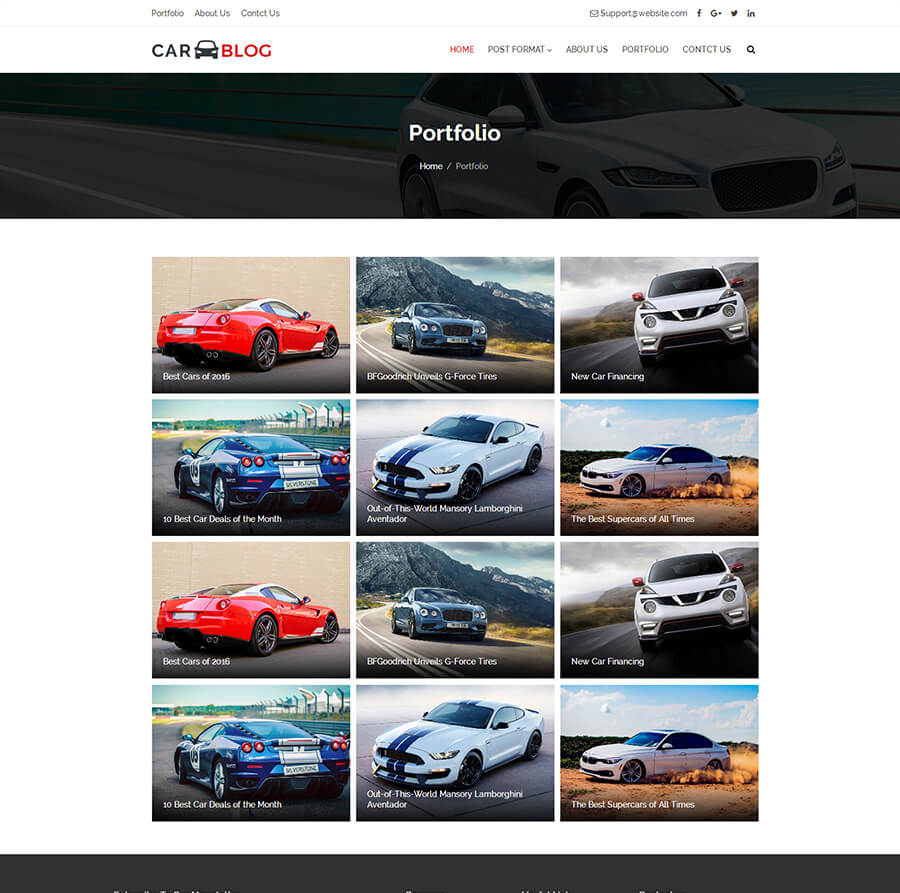
Task: Expand the Post Format dropdown menu
Action: pos(519,49)
